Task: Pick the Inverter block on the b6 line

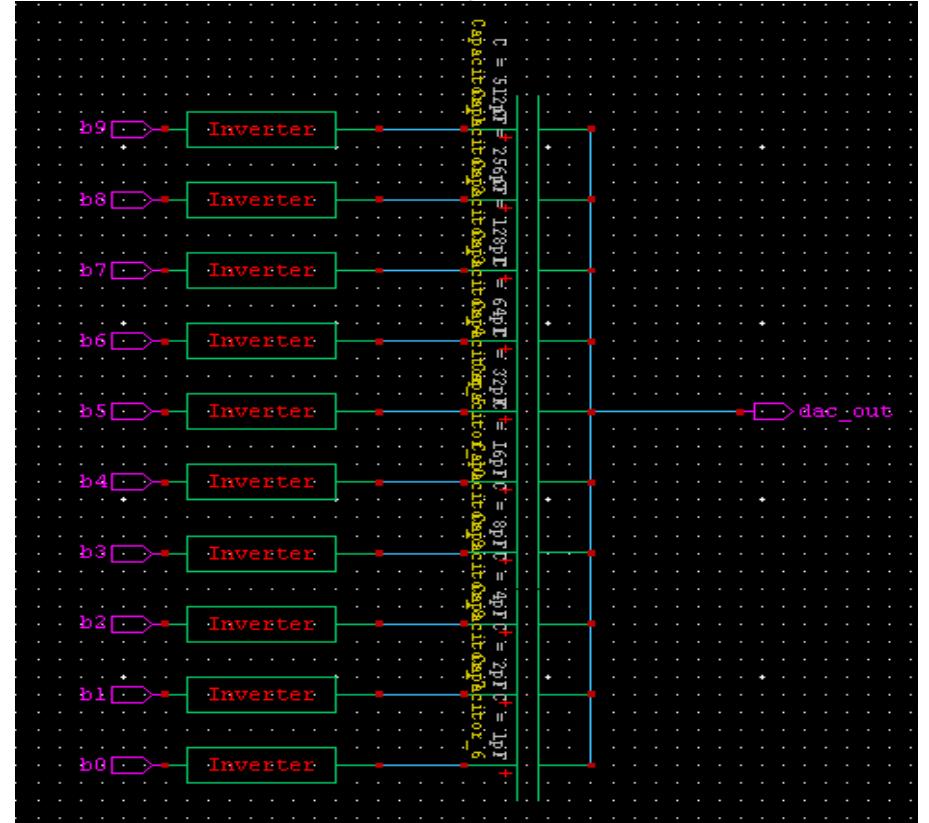Action: click(x=261, y=341)
